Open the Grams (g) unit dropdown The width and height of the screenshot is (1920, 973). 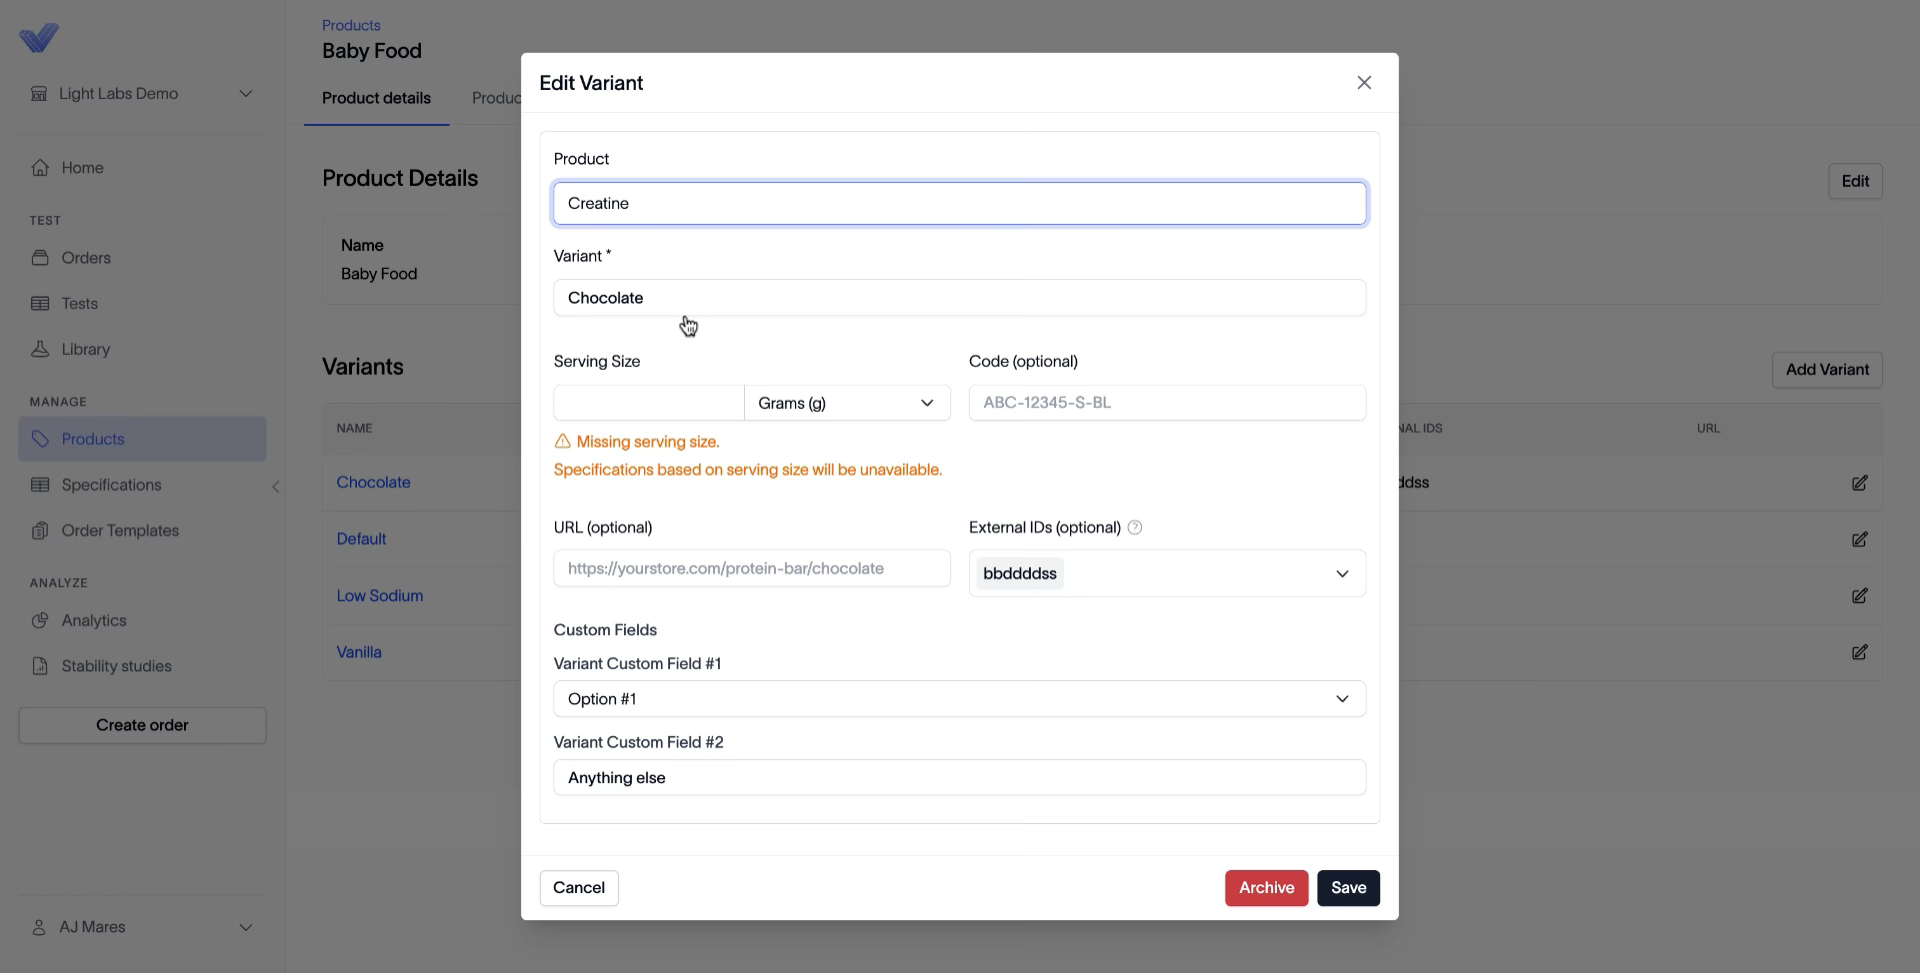click(847, 403)
